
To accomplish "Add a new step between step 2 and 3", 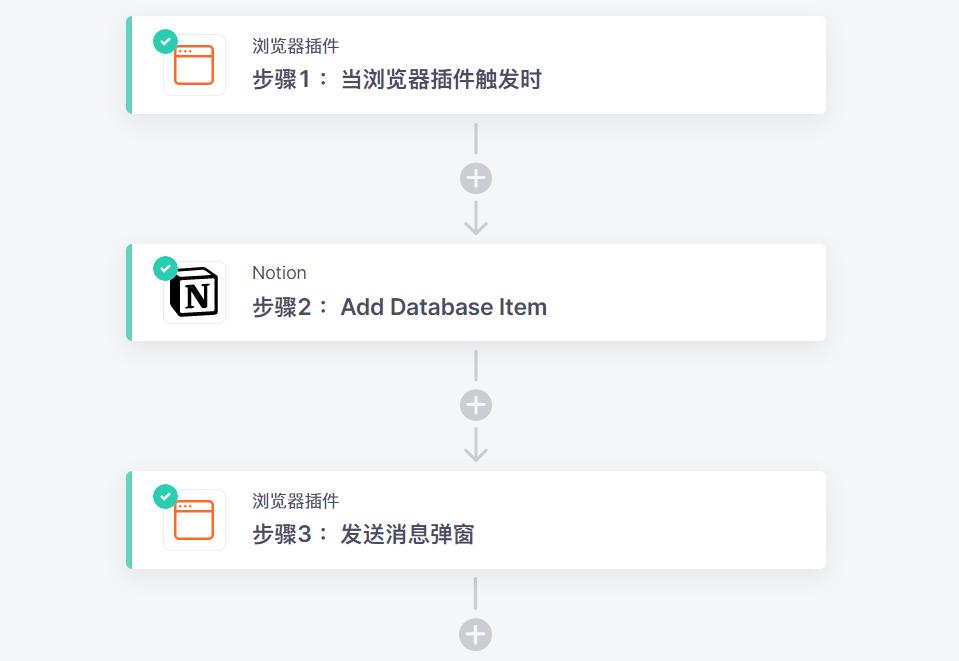I will coord(475,404).
